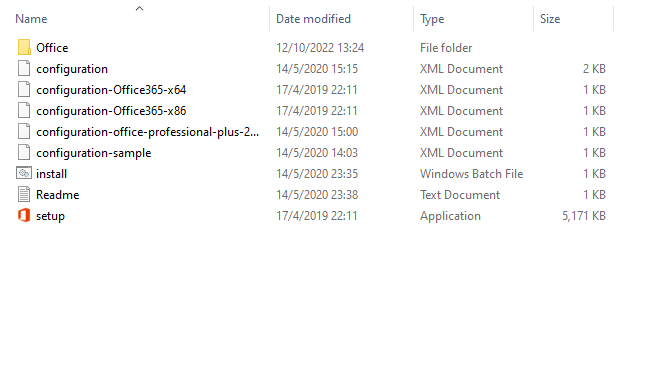The height and width of the screenshot is (381, 666).
Task: Open the Office folder icon
Action: pos(24,48)
